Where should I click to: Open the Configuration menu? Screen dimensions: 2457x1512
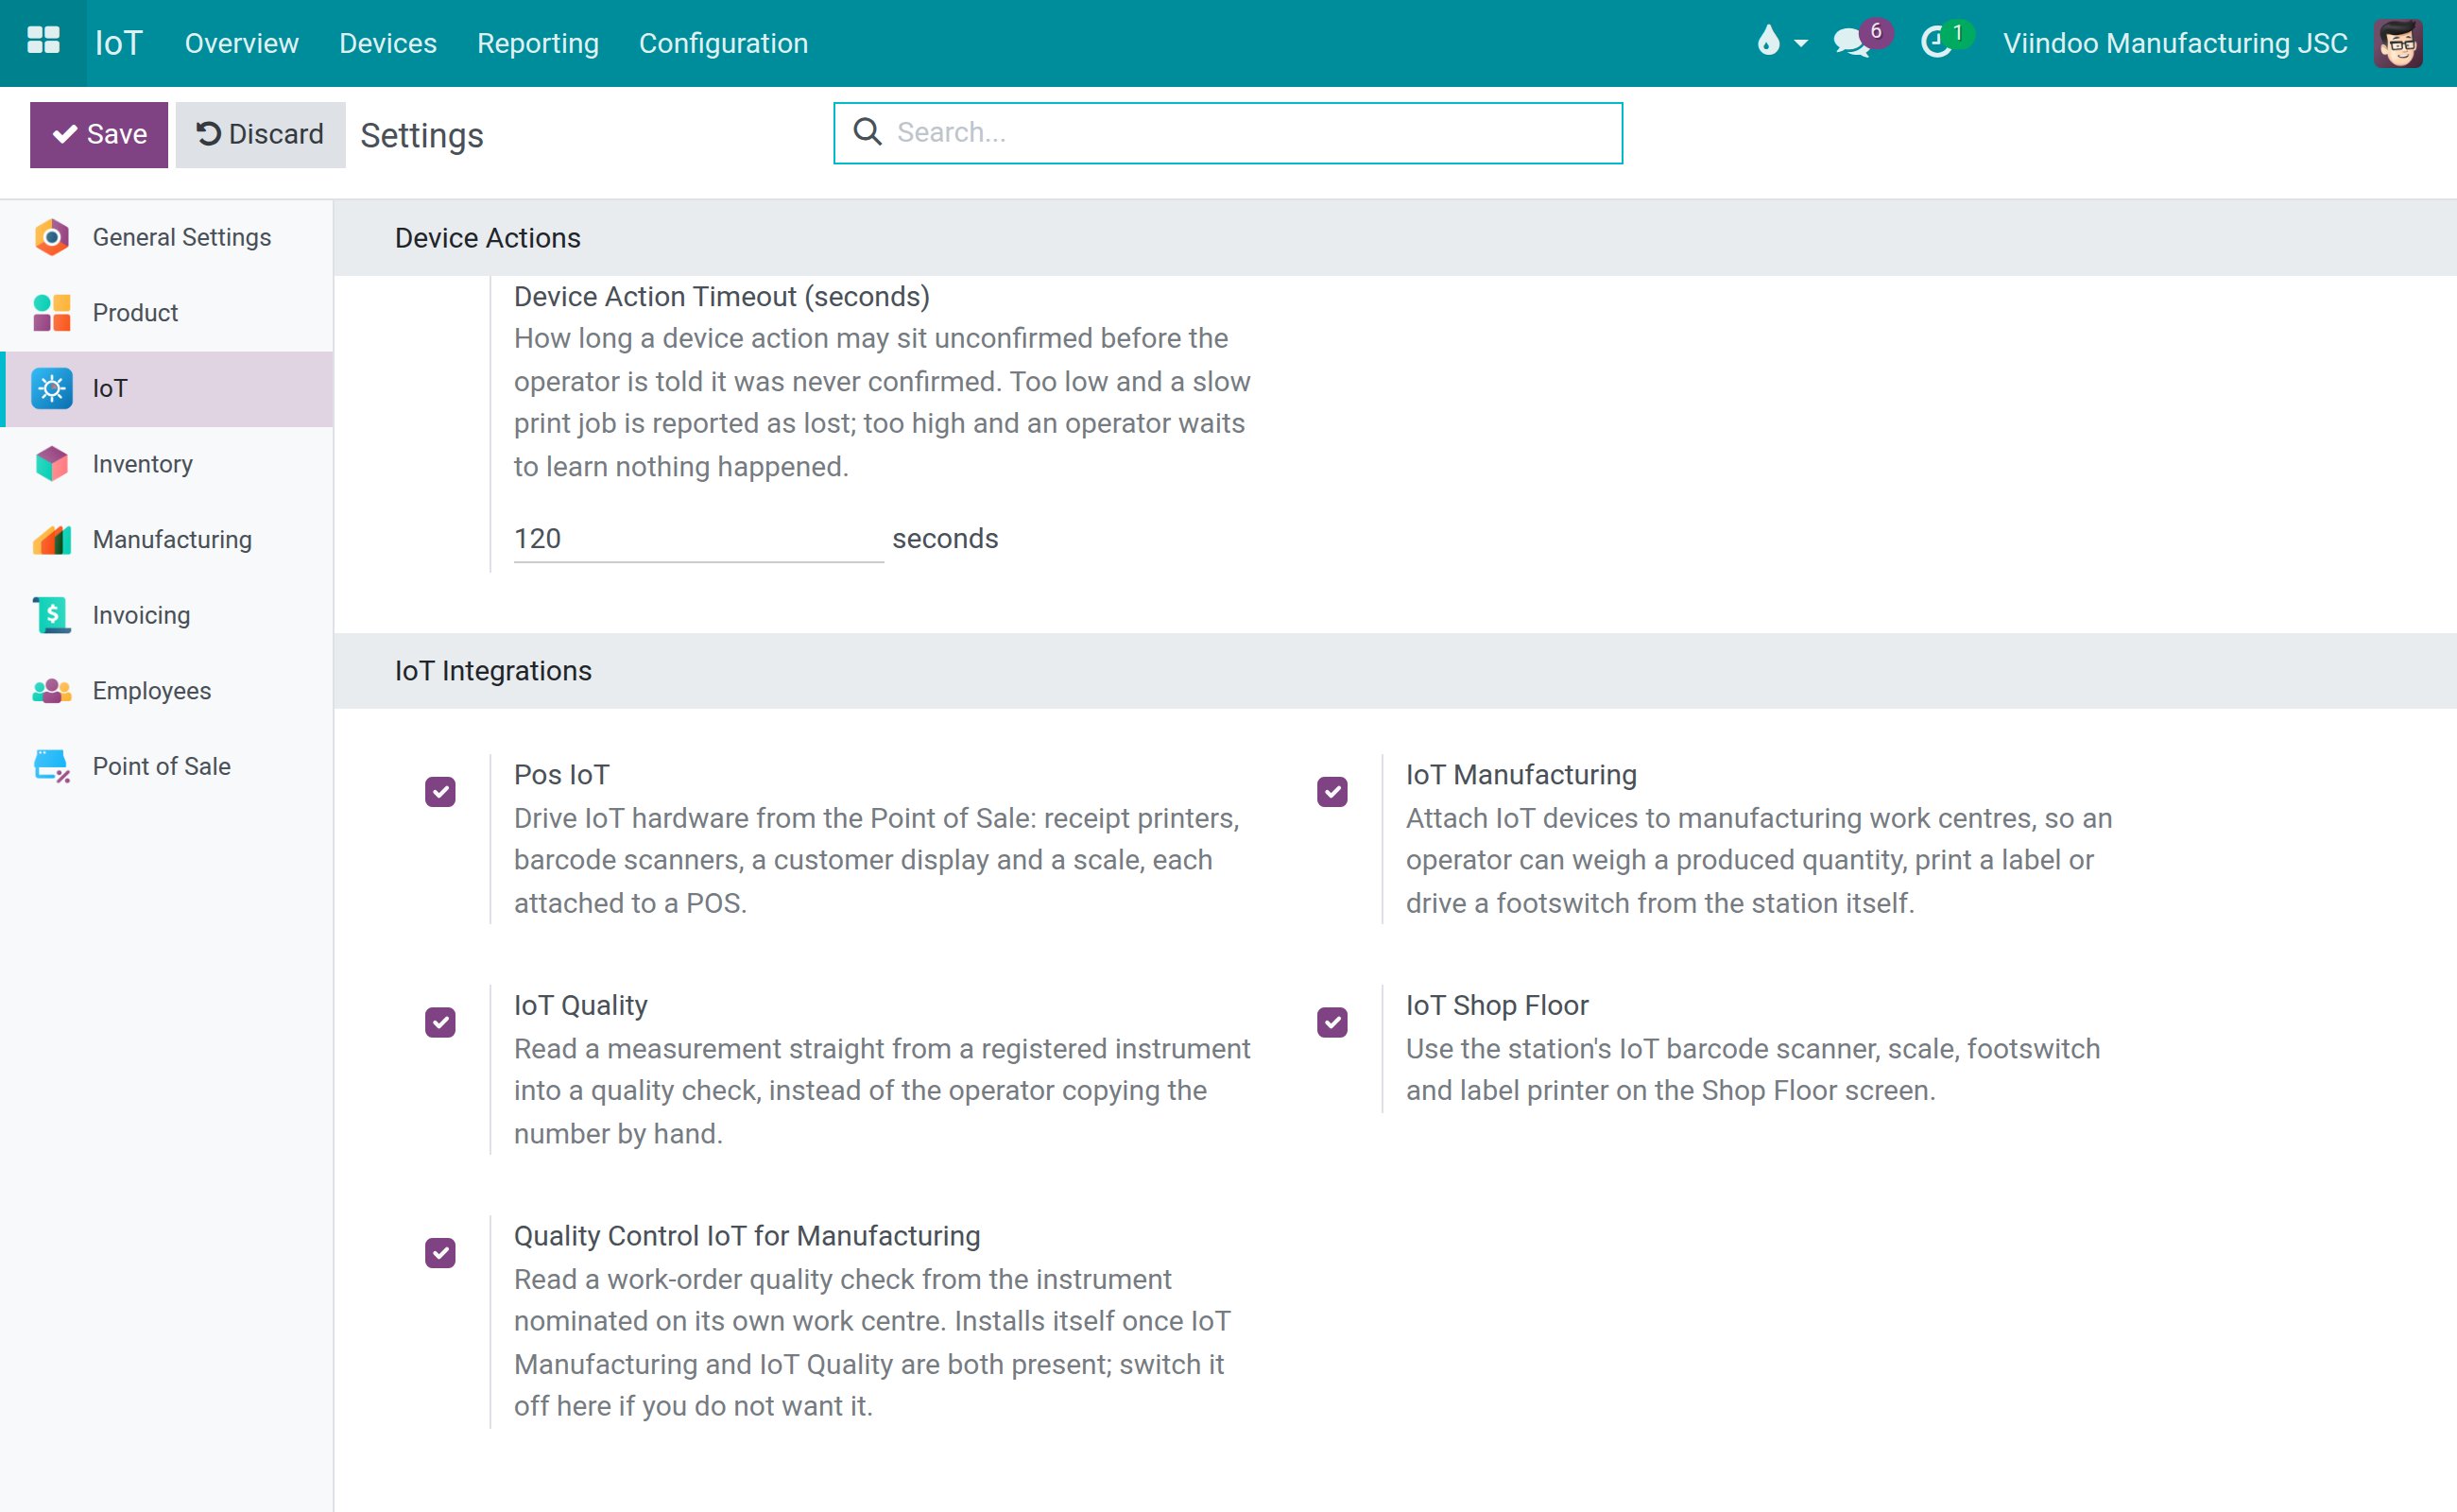[723, 43]
